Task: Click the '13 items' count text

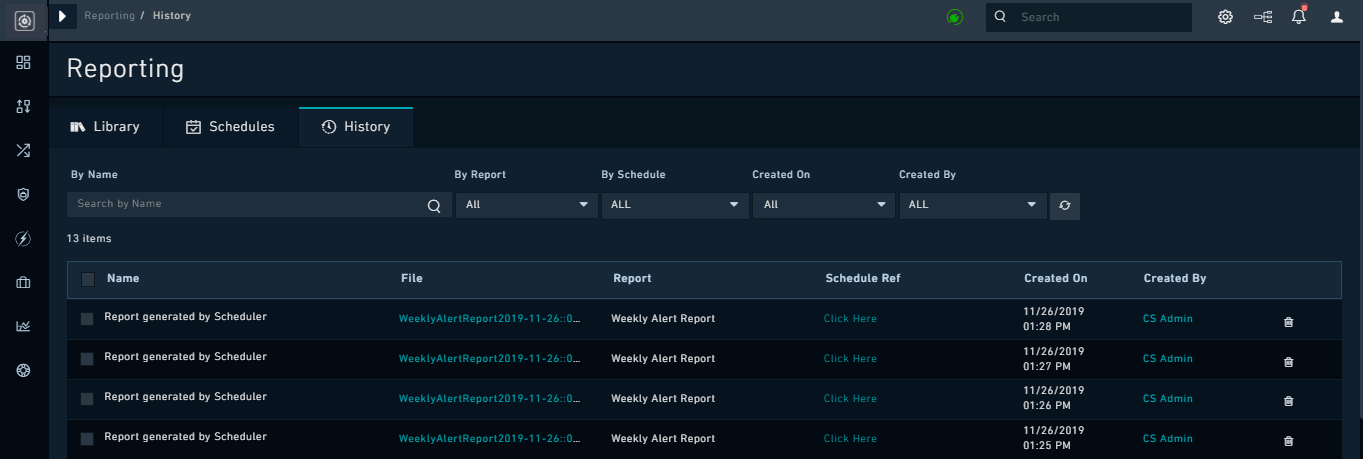Action: 89,239
